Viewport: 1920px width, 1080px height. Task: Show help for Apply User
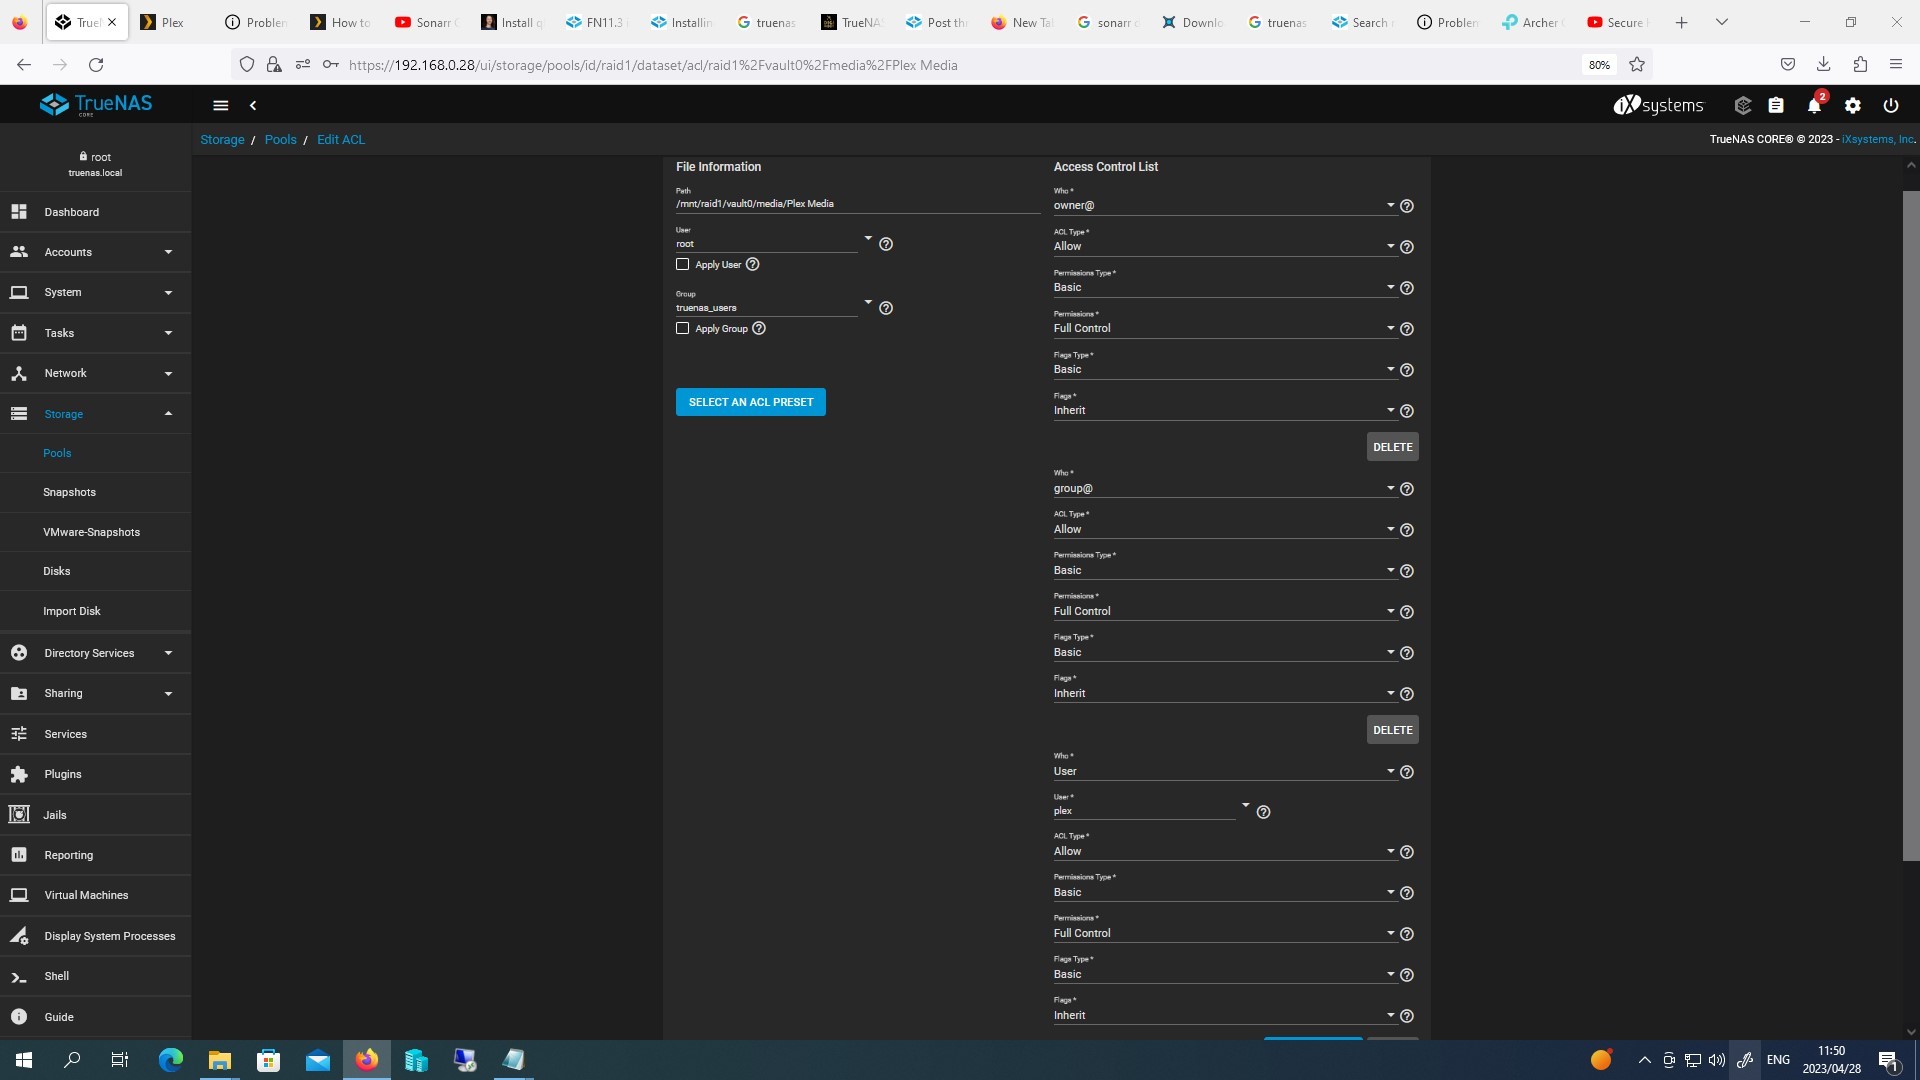[753, 265]
